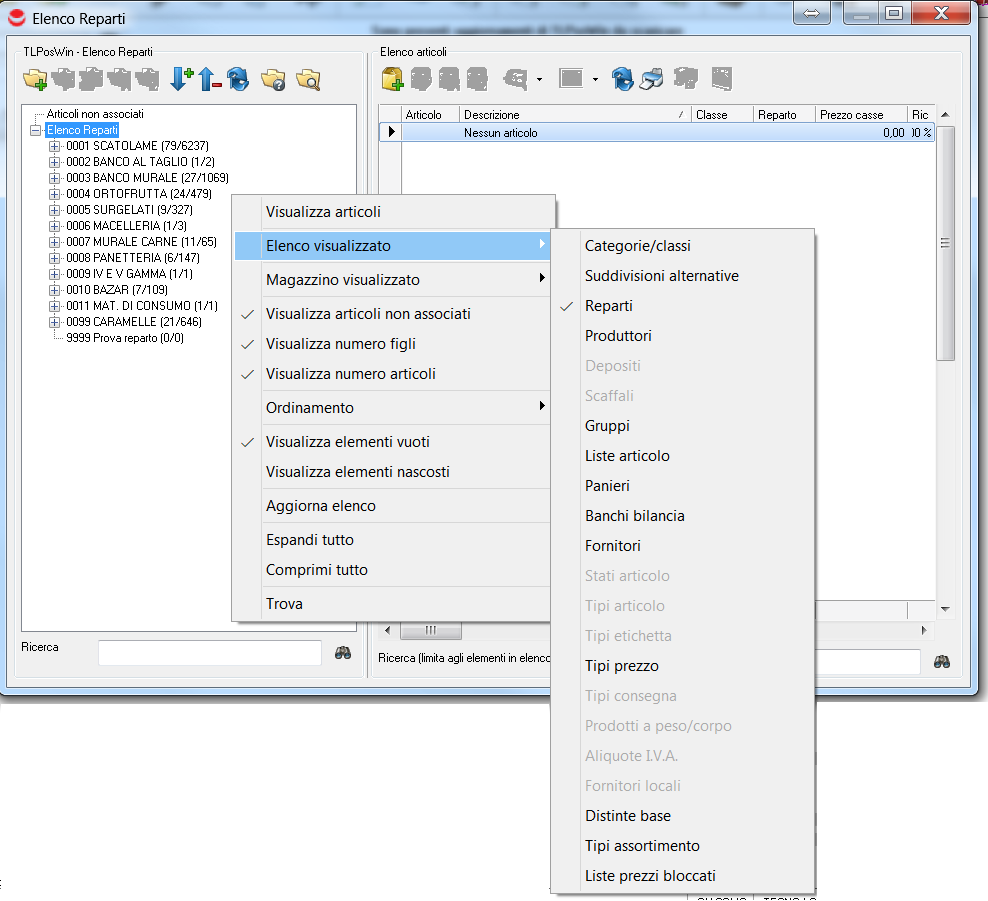This screenshot has width=988, height=901.
Task: Select Categorie/classi from the submenu
Action: pos(637,246)
